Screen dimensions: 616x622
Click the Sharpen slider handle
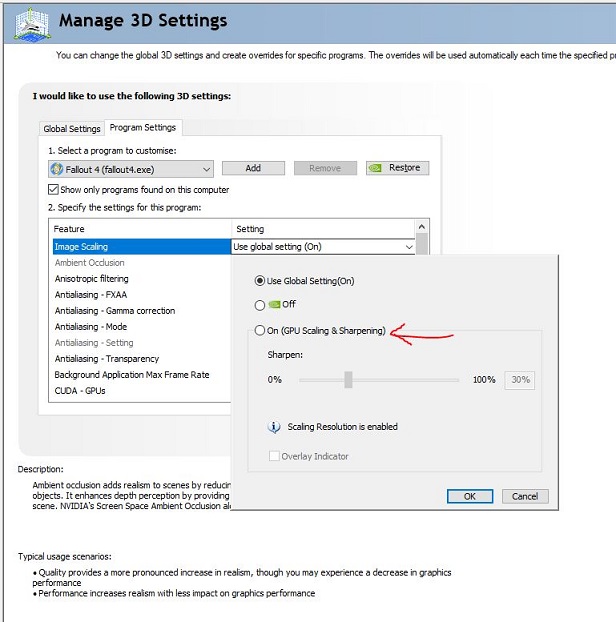[x=348, y=380]
